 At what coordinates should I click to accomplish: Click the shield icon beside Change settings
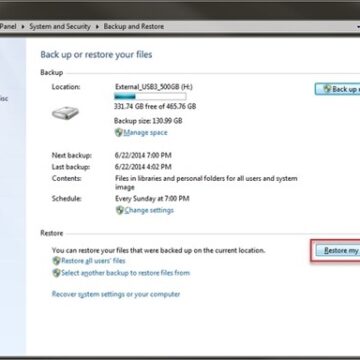(x=120, y=210)
